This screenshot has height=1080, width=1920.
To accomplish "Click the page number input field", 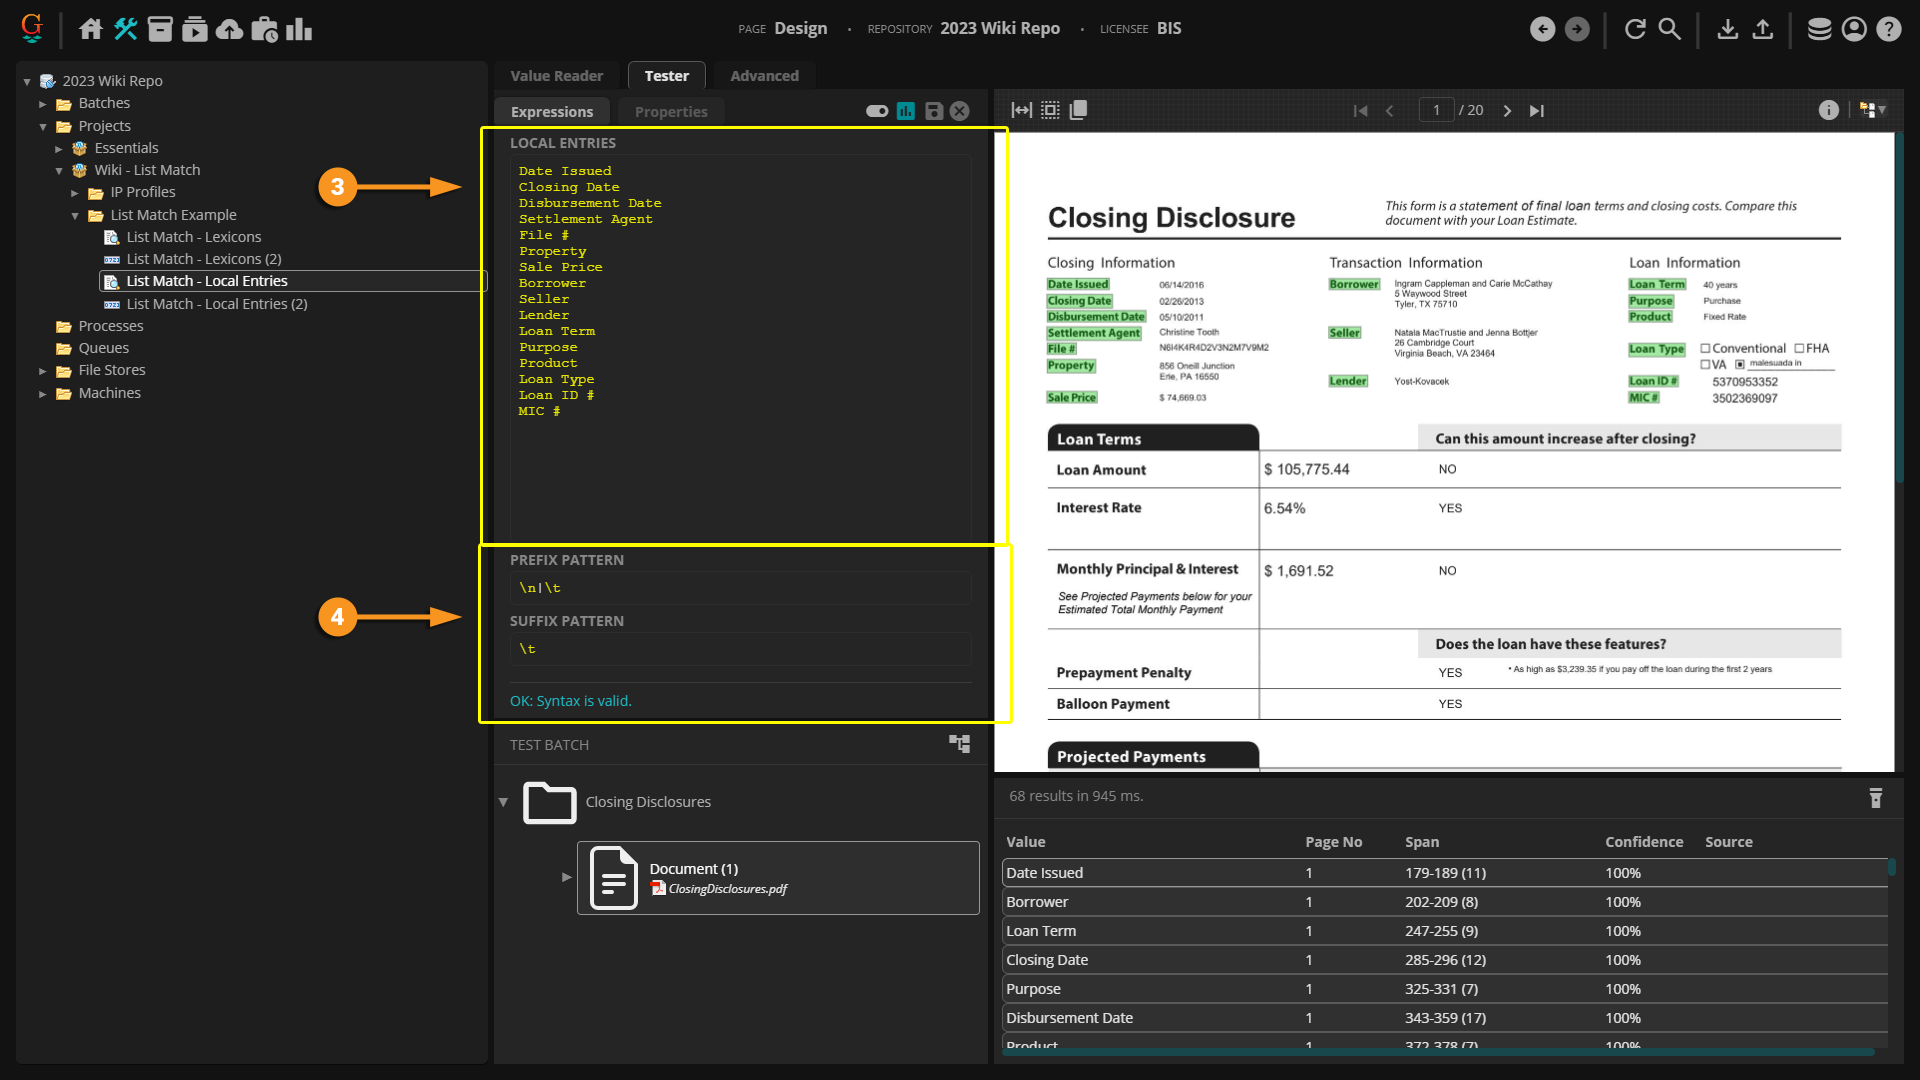I will pos(1436,110).
